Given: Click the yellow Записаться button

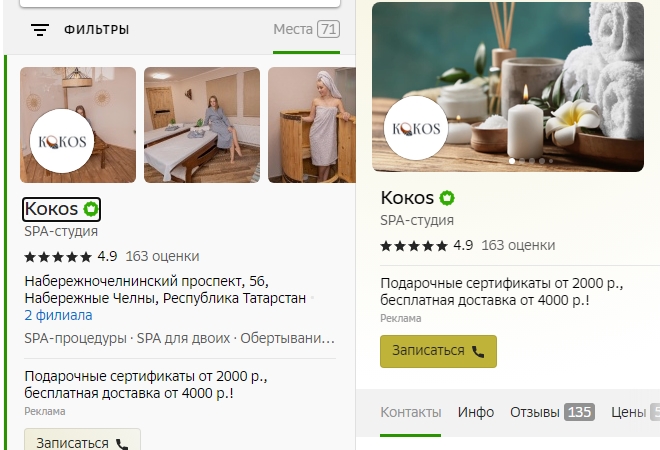Looking at the screenshot, I should [x=438, y=351].
